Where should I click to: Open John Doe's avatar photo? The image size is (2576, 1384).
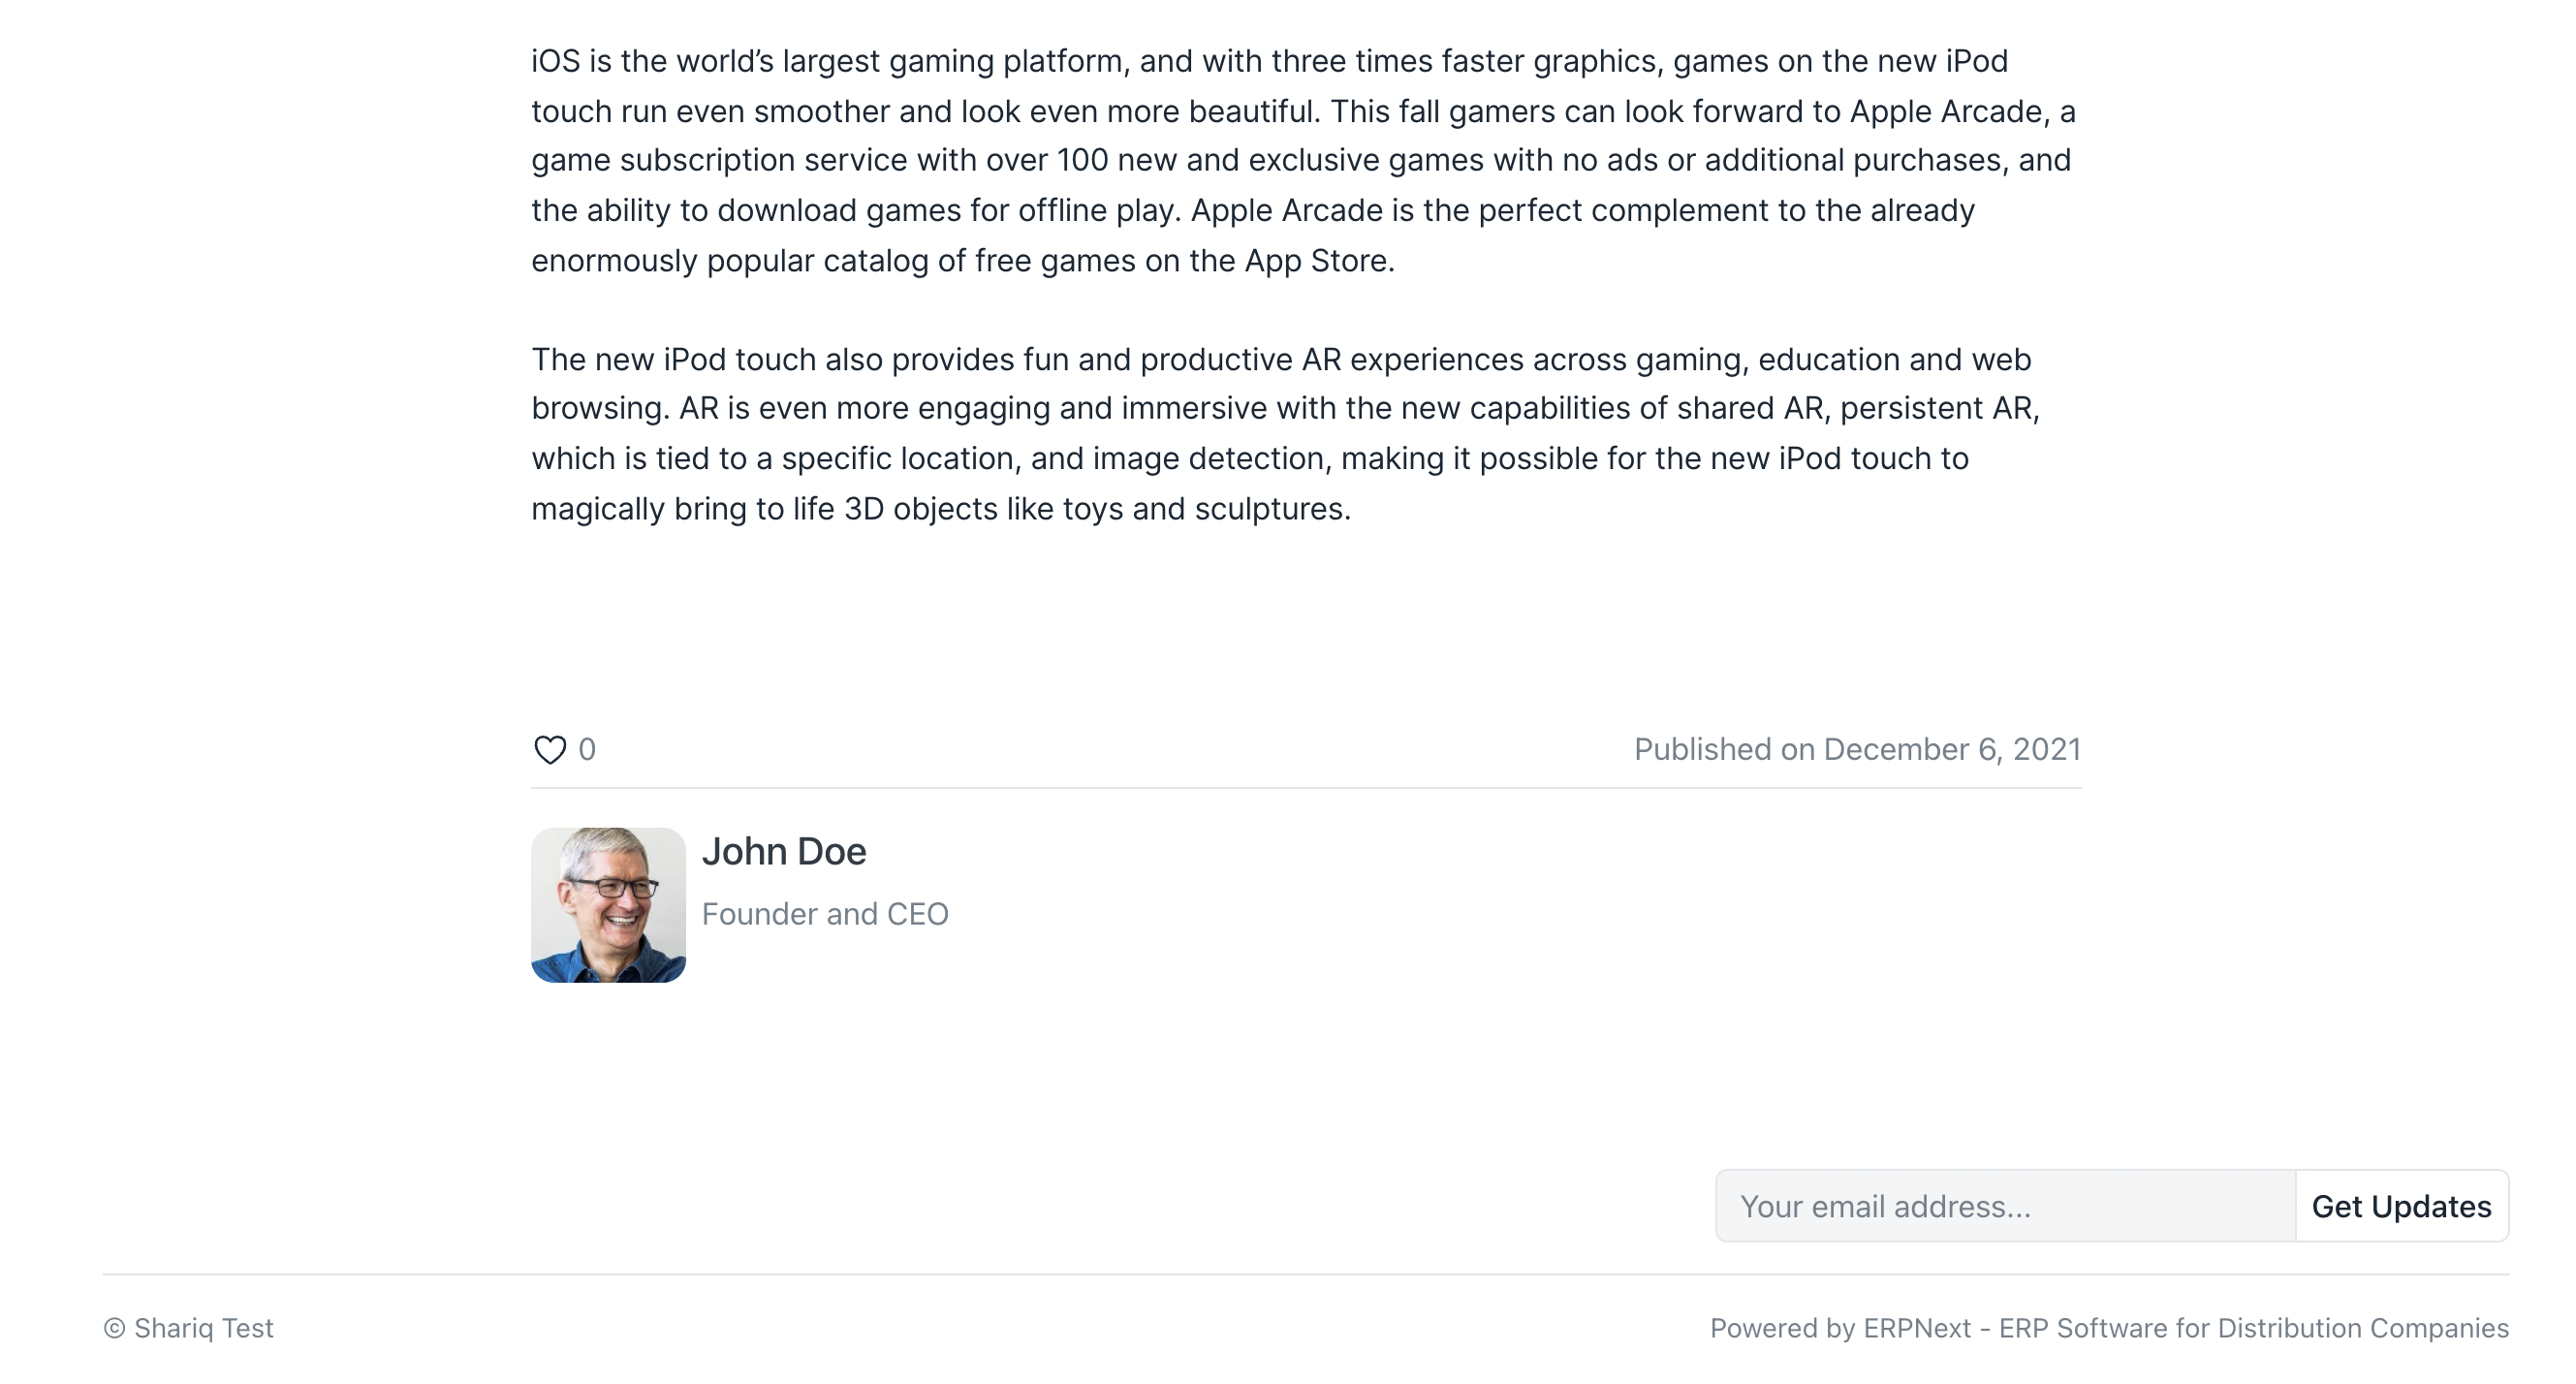(608, 904)
